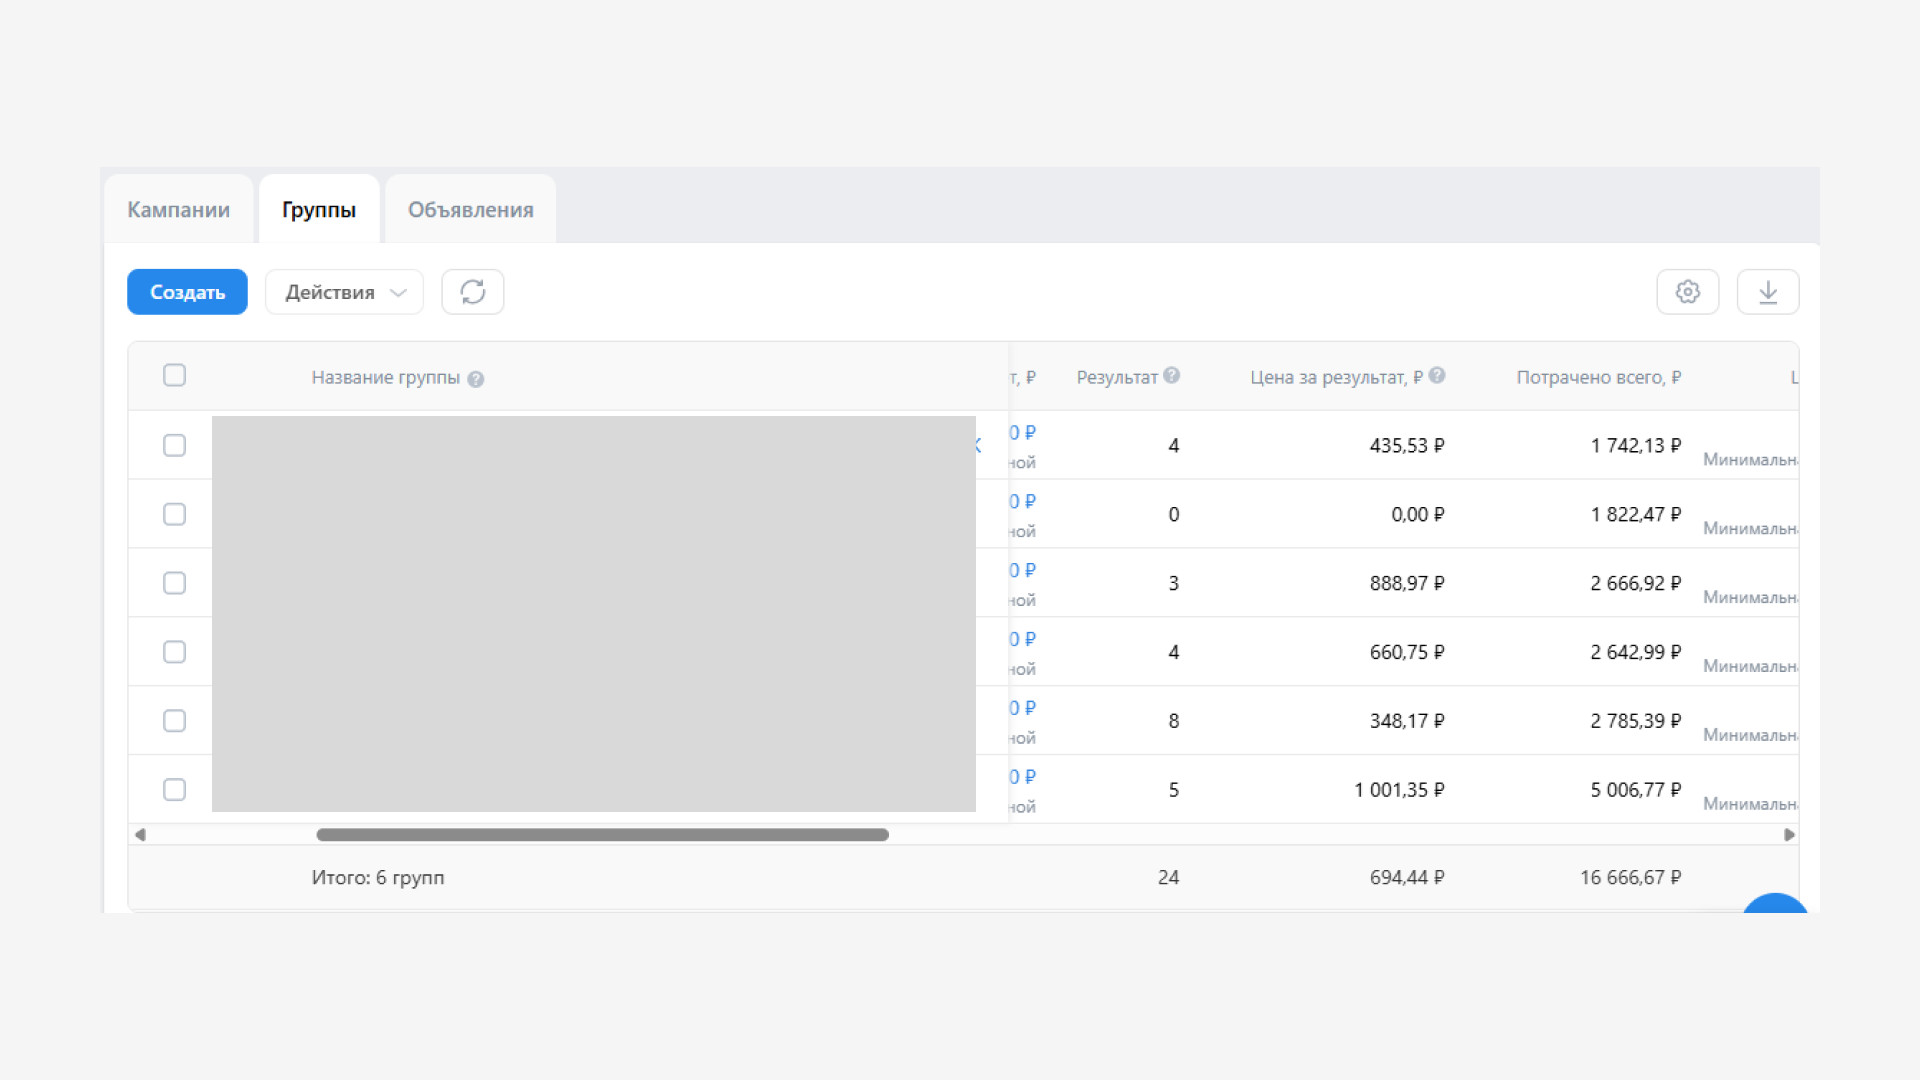Click the download export icon

(x=1767, y=292)
